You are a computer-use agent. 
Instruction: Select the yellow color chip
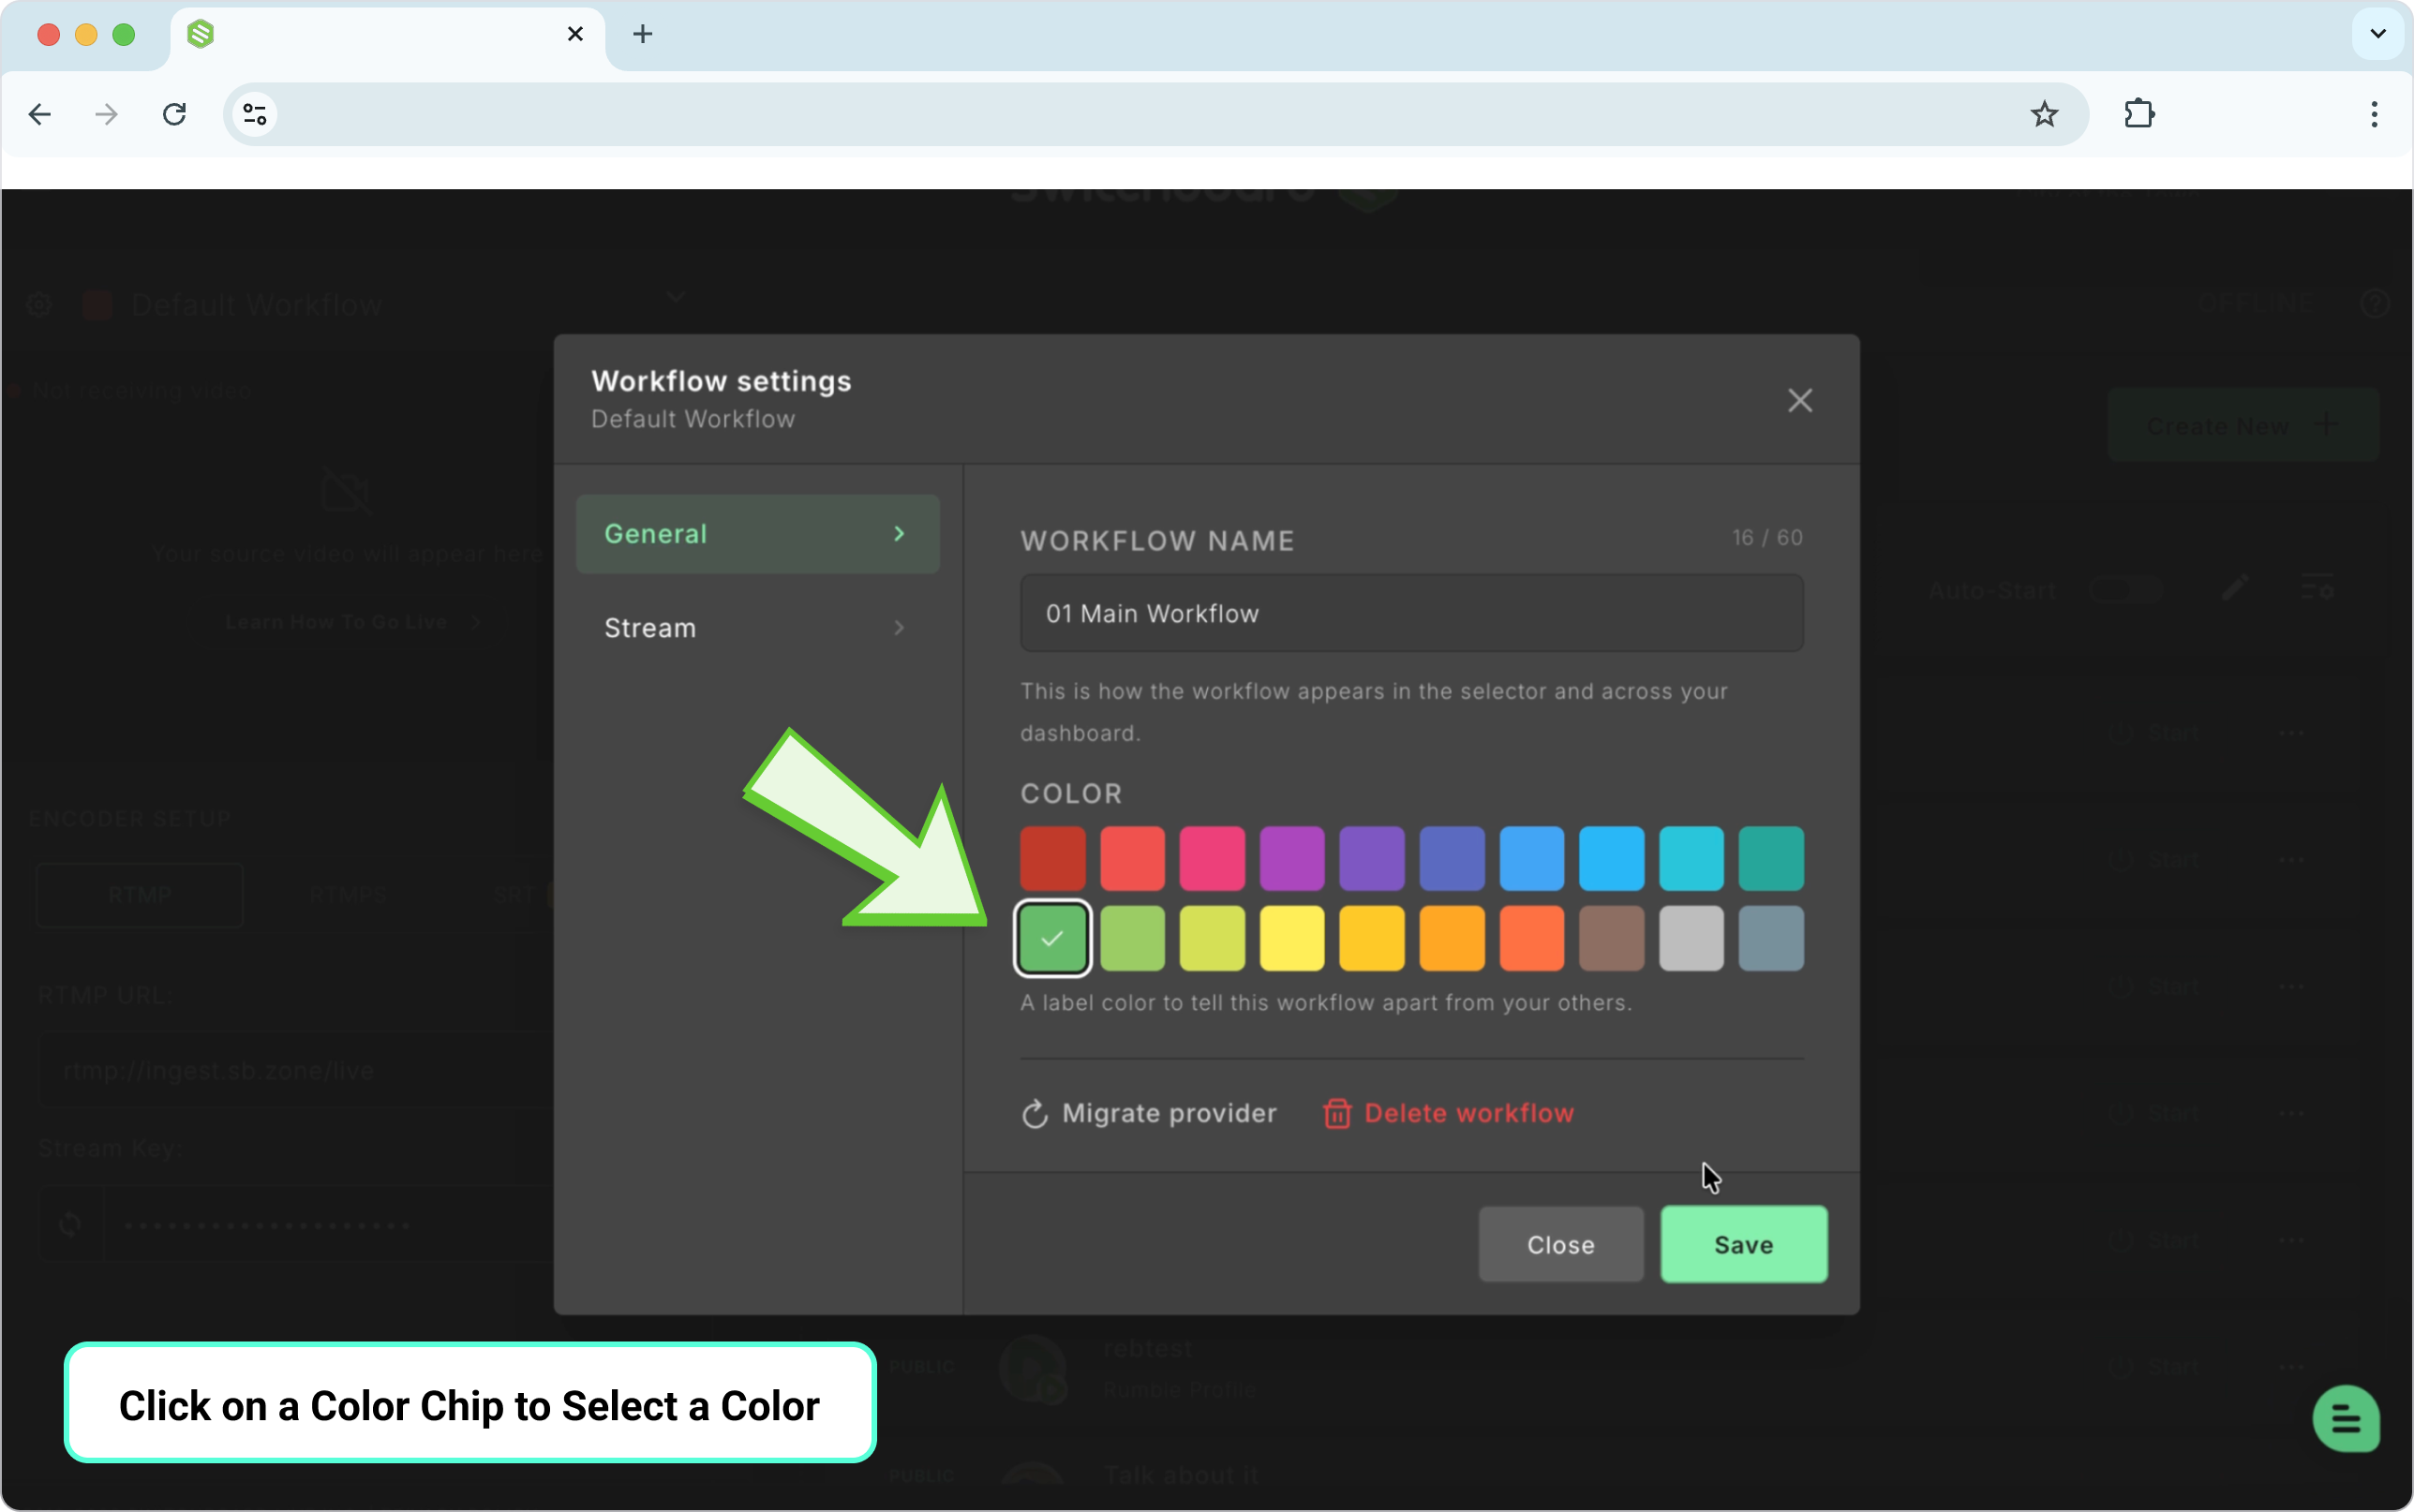point(1292,938)
